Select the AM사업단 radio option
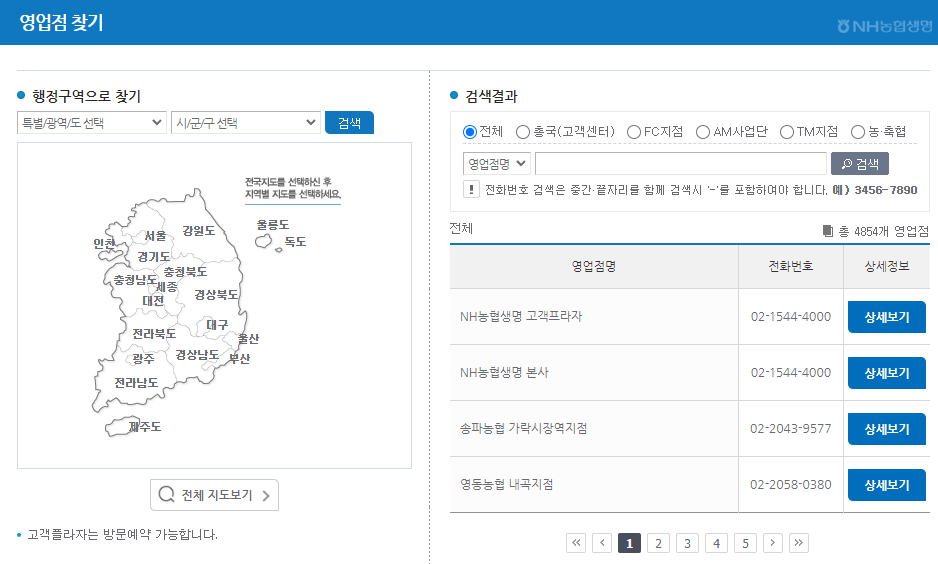Screen dimensions: 938x564 coord(703,132)
